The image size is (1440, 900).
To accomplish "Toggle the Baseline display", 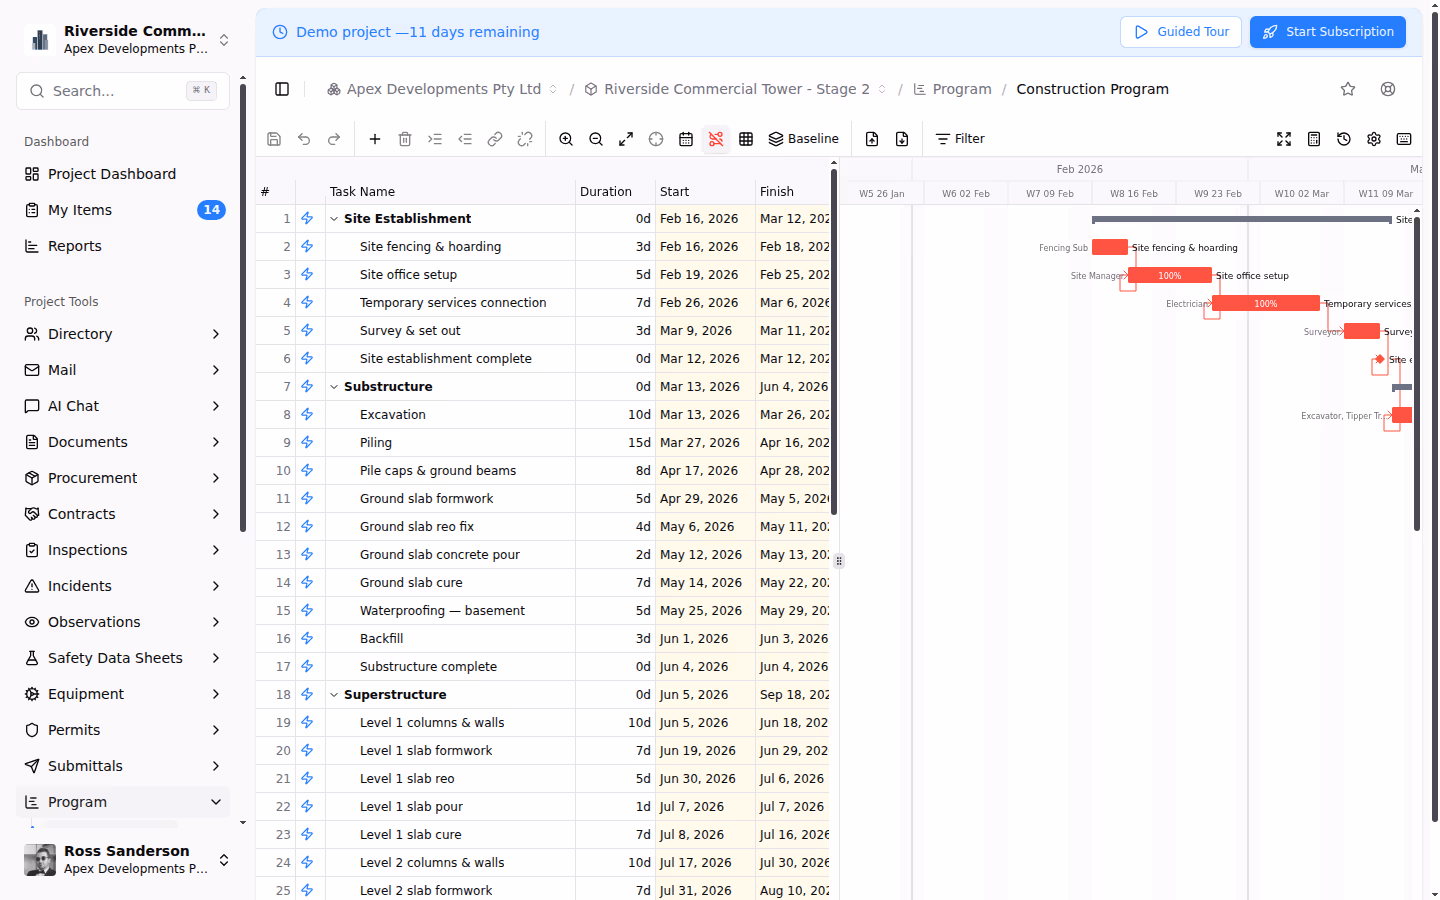I will 803,139.
